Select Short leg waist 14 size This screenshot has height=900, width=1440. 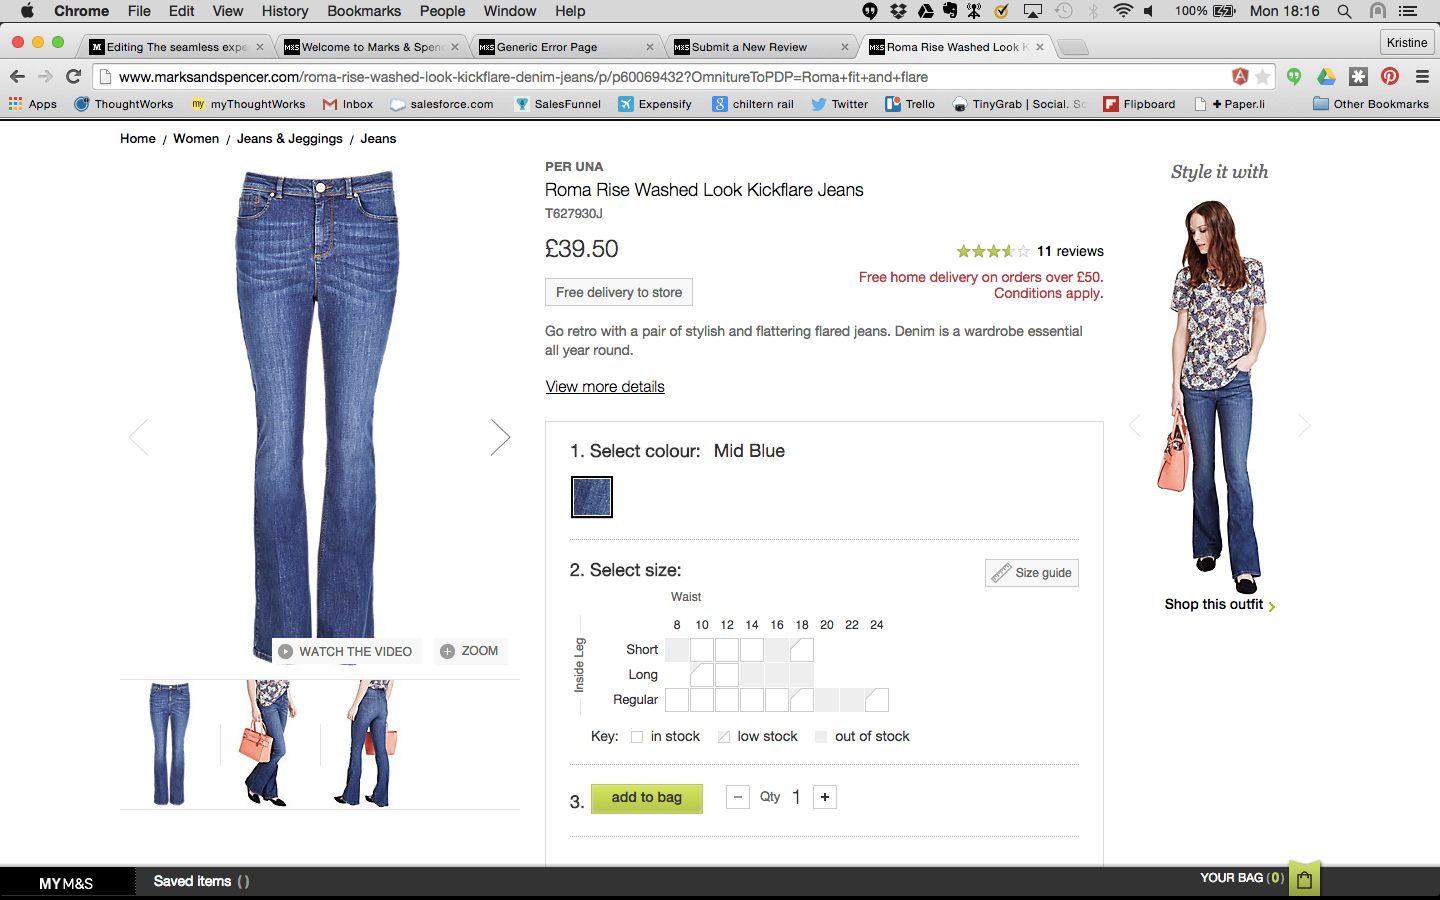(752, 650)
